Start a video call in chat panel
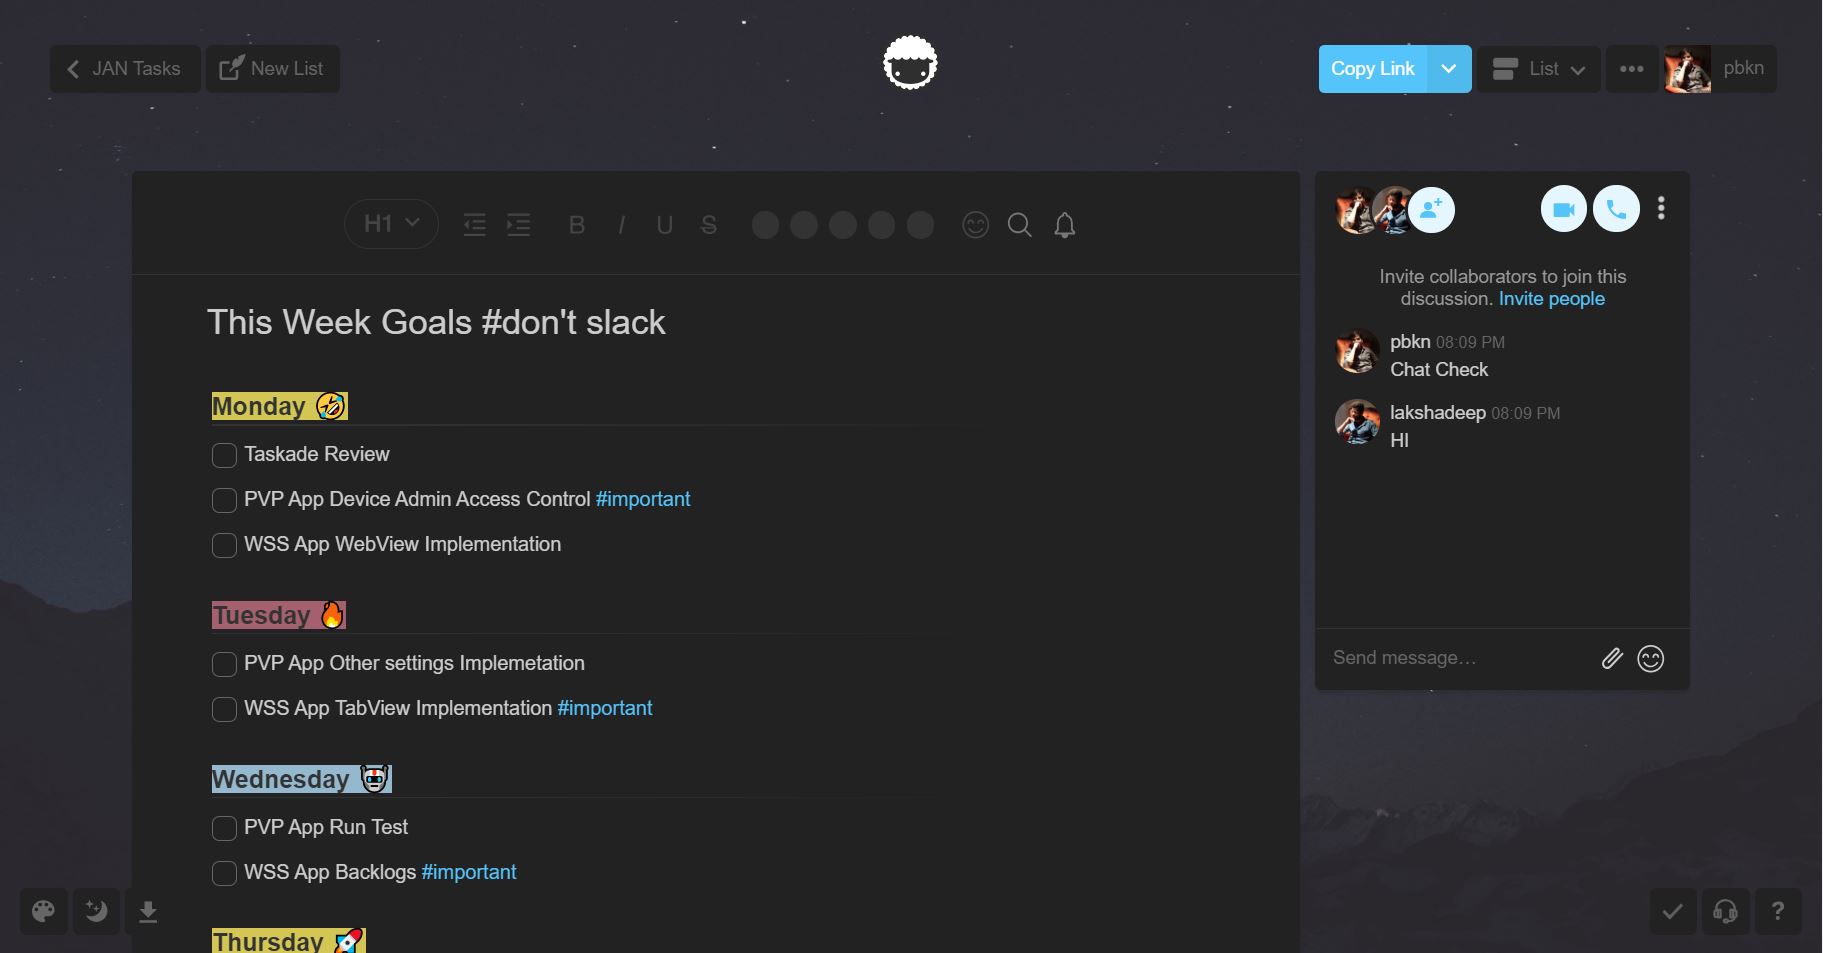1823x953 pixels. tap(1563, 210)
